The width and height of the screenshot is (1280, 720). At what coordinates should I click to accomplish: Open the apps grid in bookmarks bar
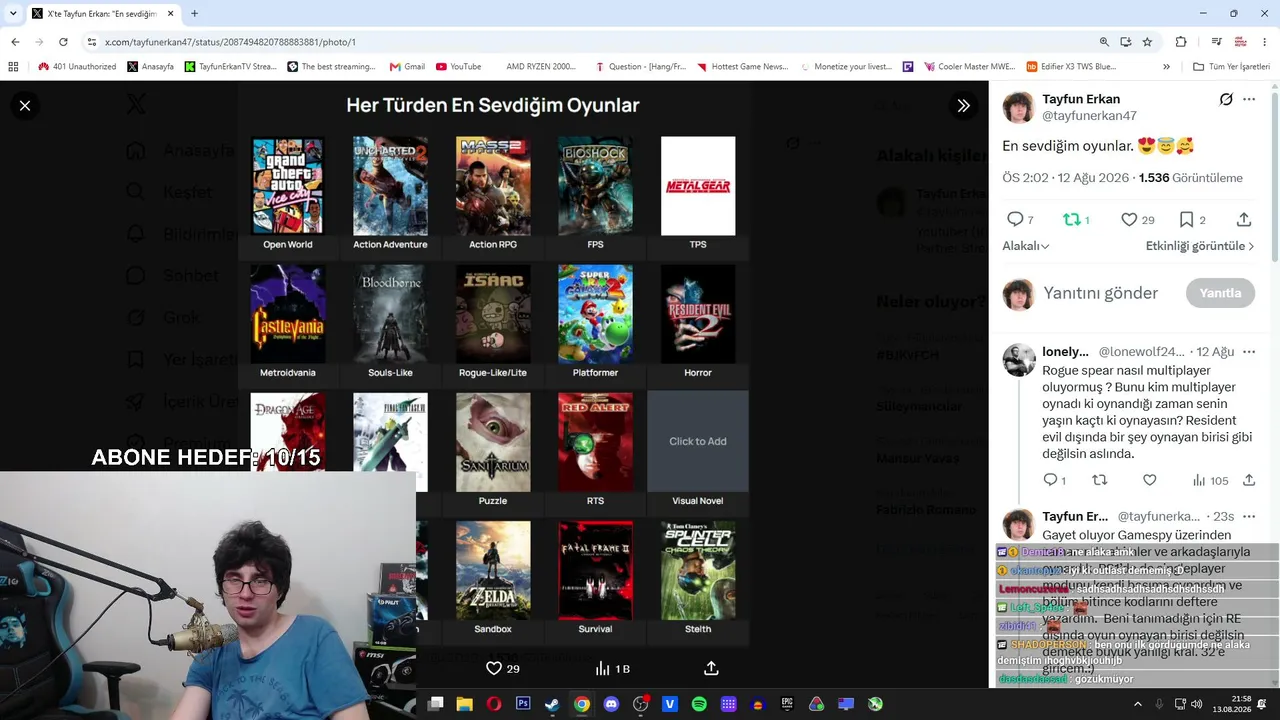(x=13, y=67)
